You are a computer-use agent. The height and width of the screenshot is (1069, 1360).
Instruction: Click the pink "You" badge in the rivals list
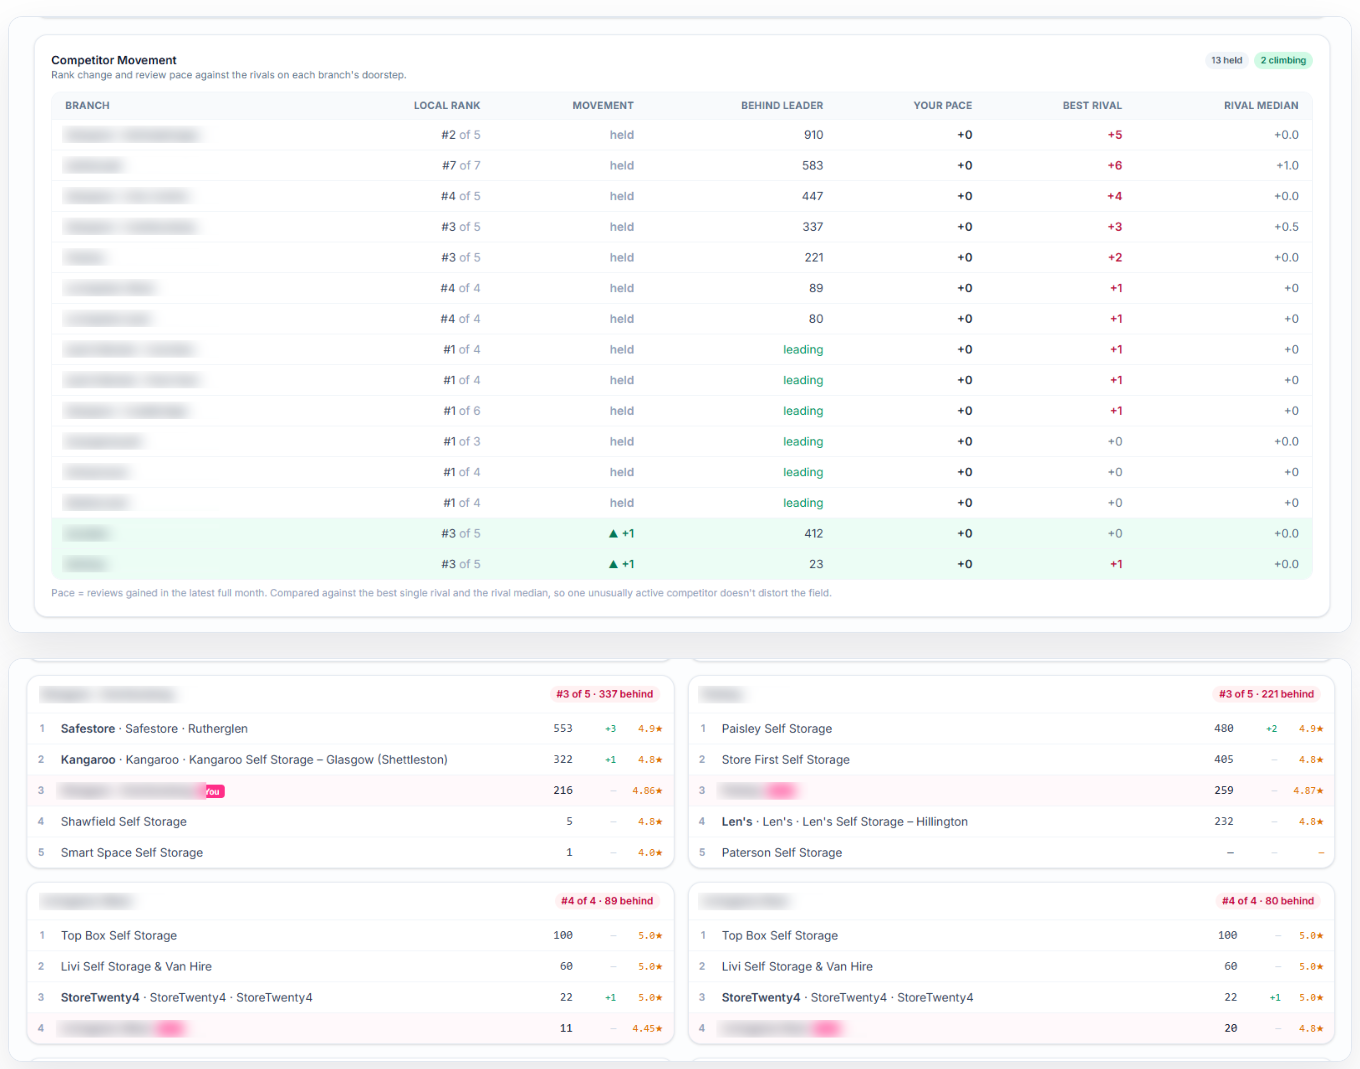tap(213, 792)
